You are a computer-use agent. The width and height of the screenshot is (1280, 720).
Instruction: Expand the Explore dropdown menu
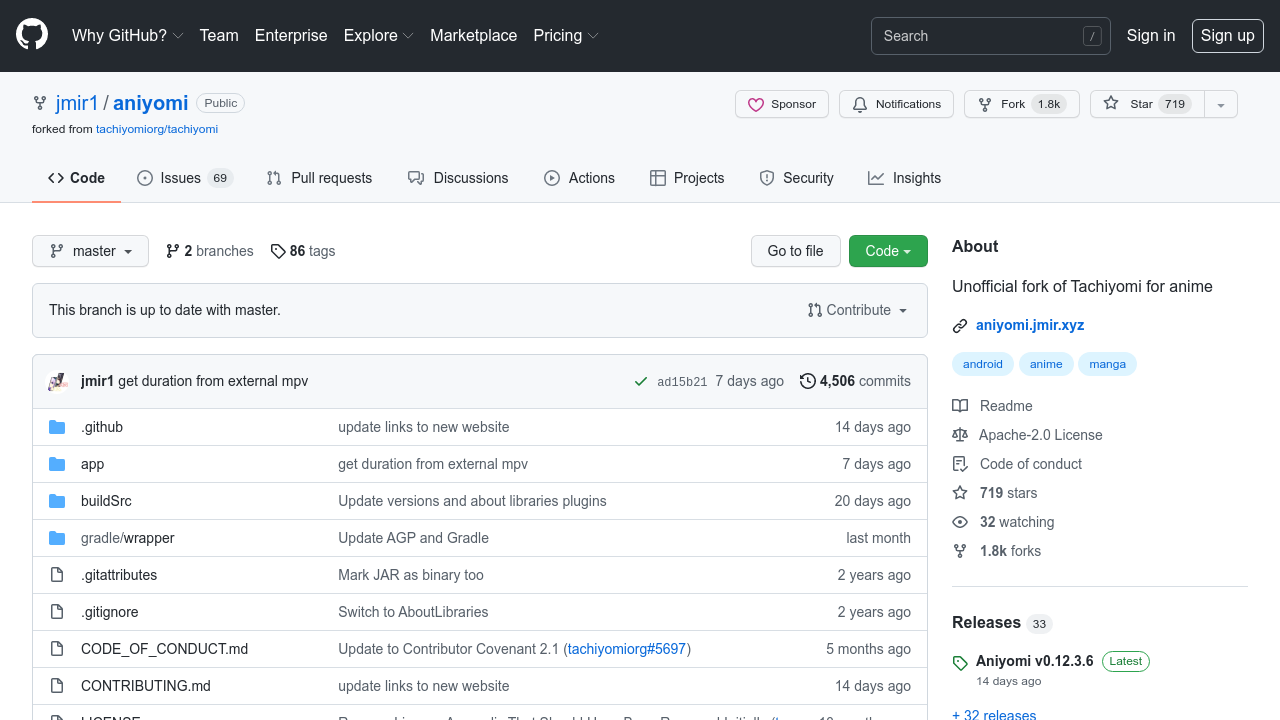point(378,35)
